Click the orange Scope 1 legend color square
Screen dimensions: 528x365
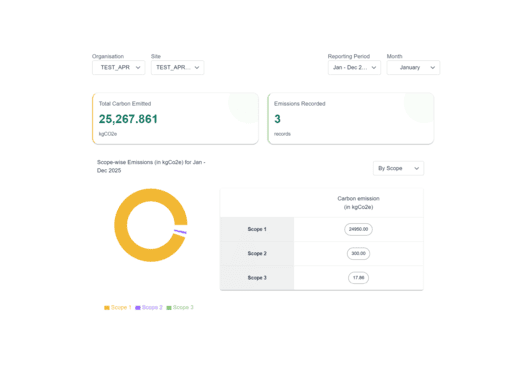107,308
